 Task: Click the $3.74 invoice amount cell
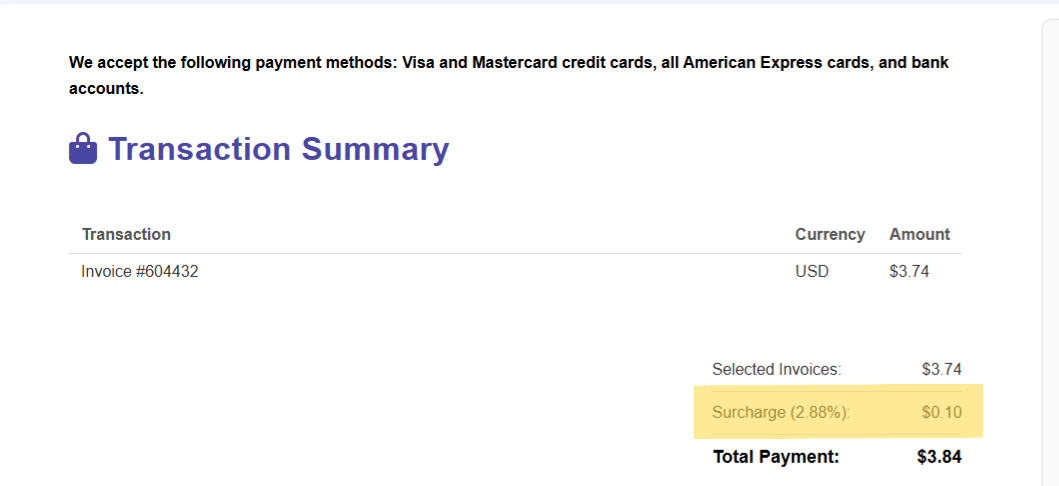tap(910, 271)
